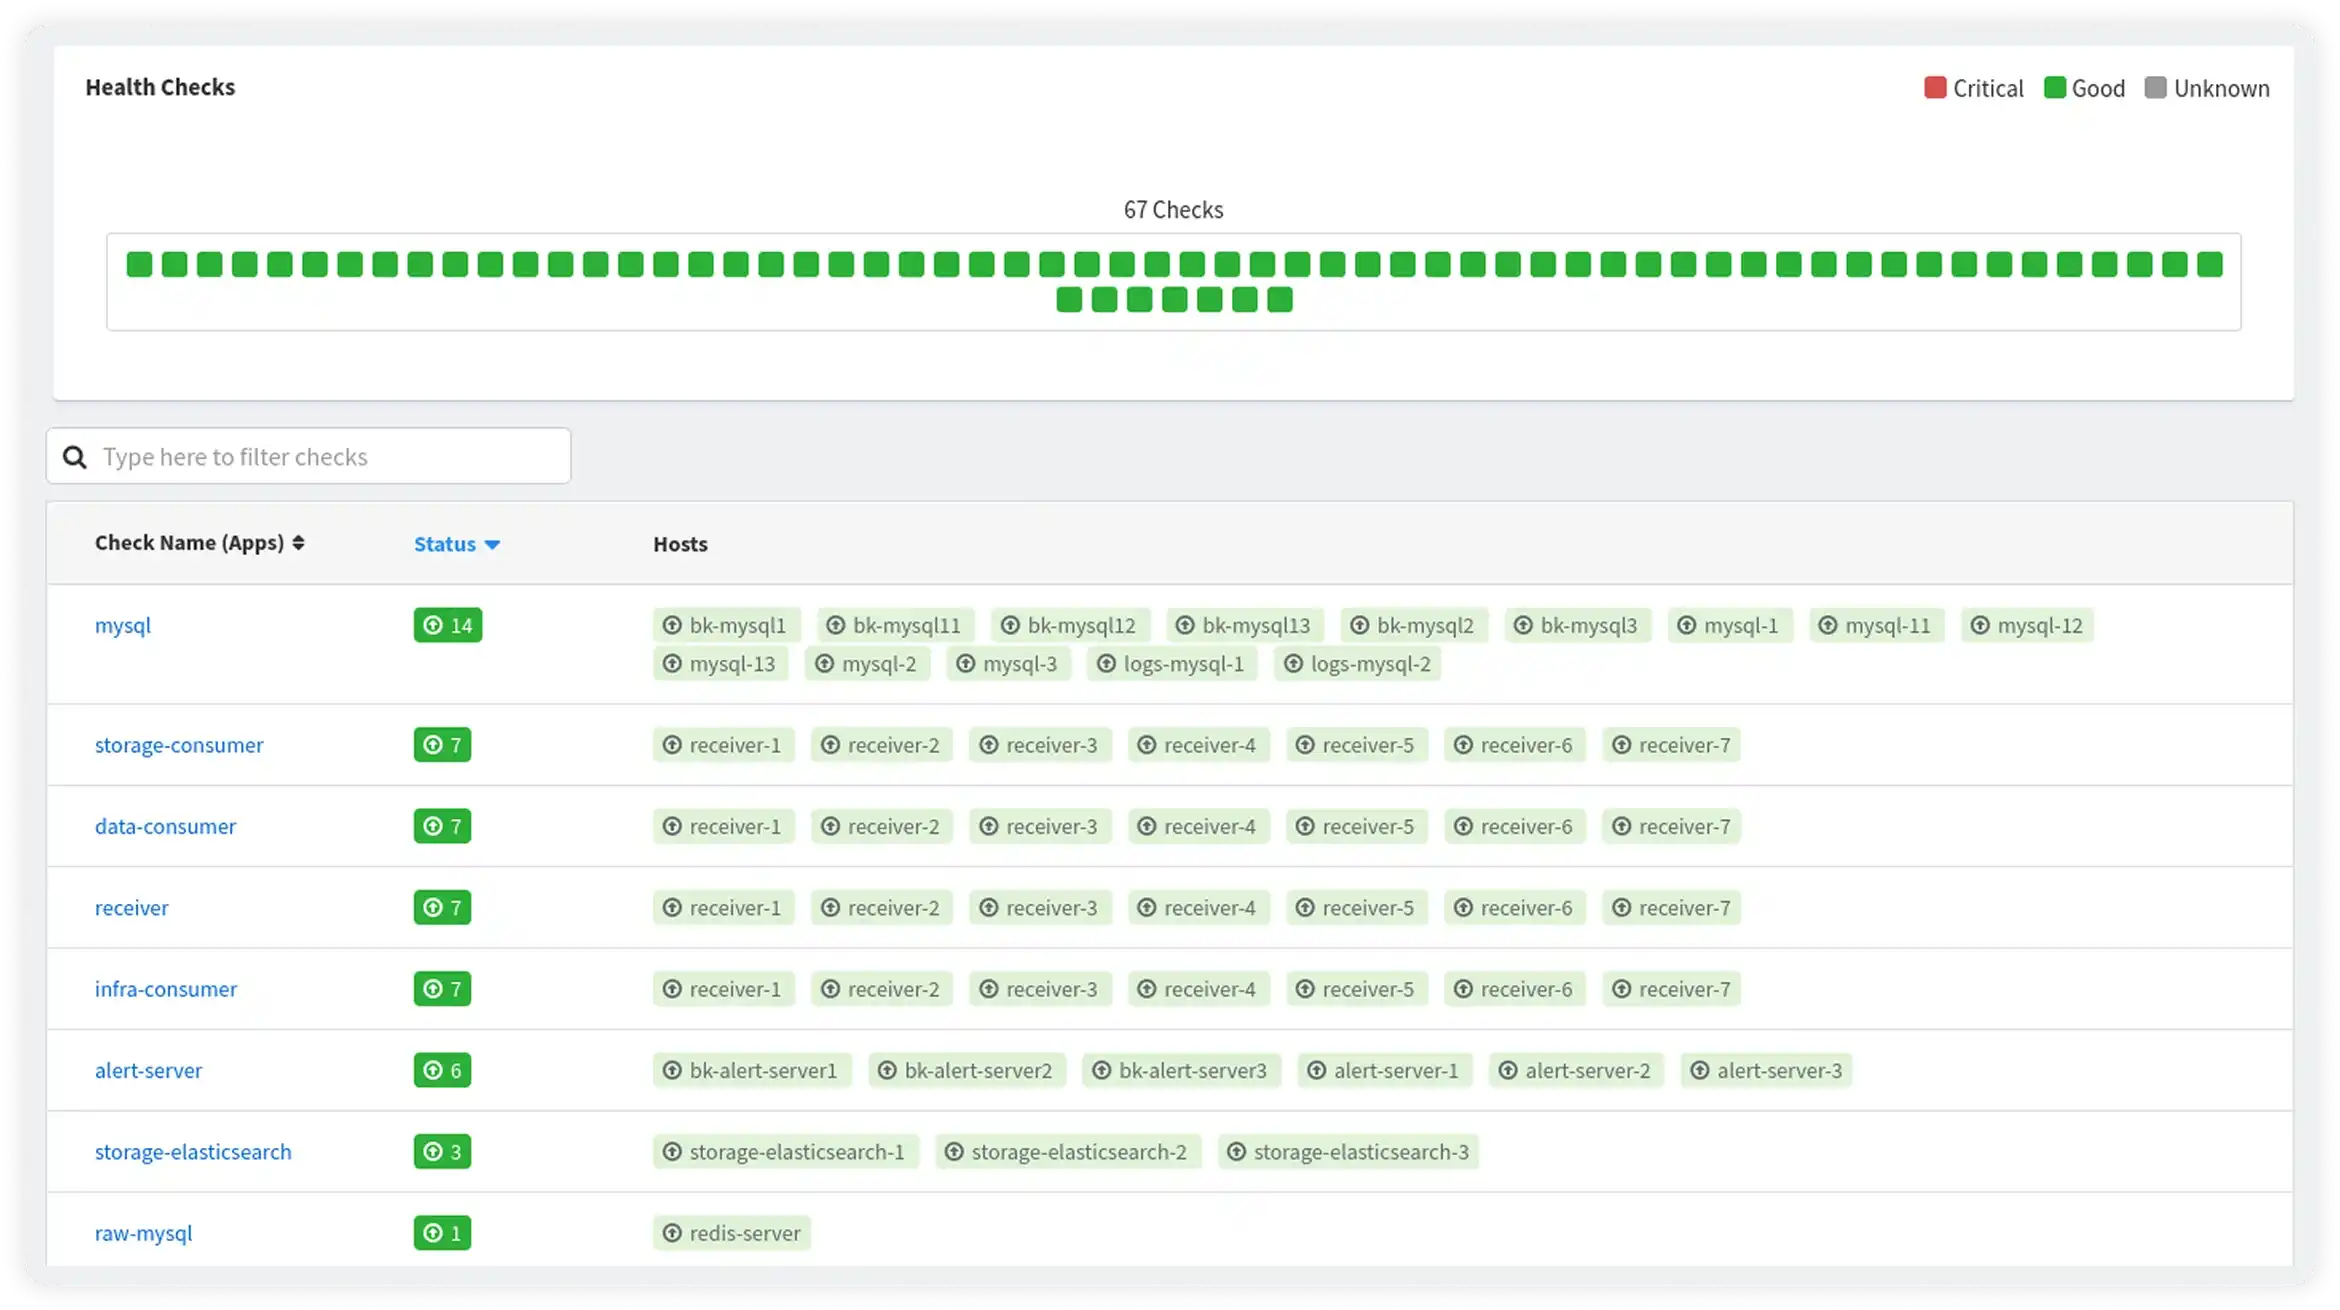Click mysql status badge showing 14

[x=447, y=625]
